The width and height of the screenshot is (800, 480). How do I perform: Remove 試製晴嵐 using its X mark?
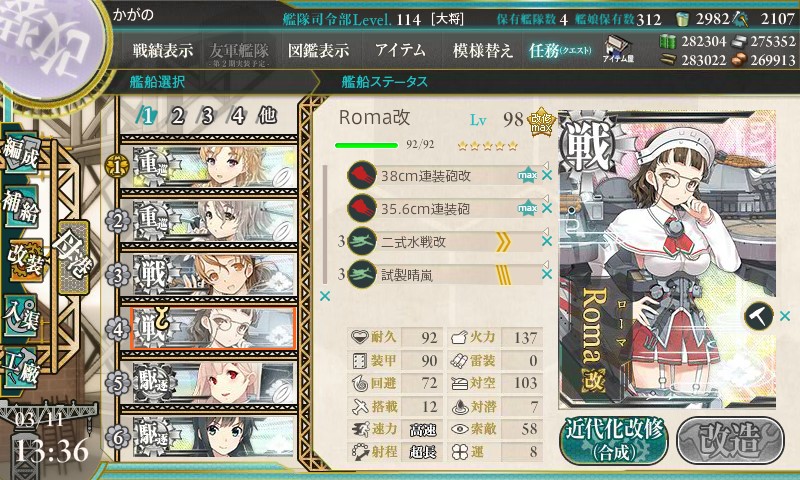pyautogui.click(x=547, y=274)
